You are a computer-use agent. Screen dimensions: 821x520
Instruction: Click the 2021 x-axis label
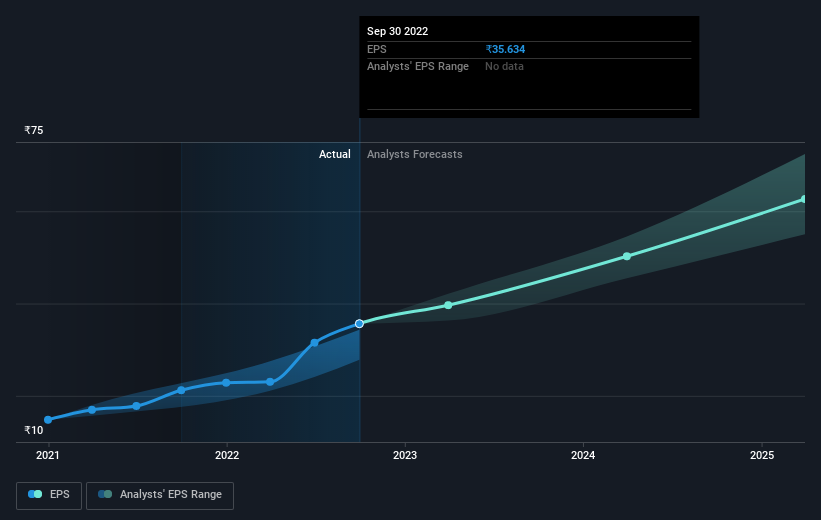pos(48,456)
